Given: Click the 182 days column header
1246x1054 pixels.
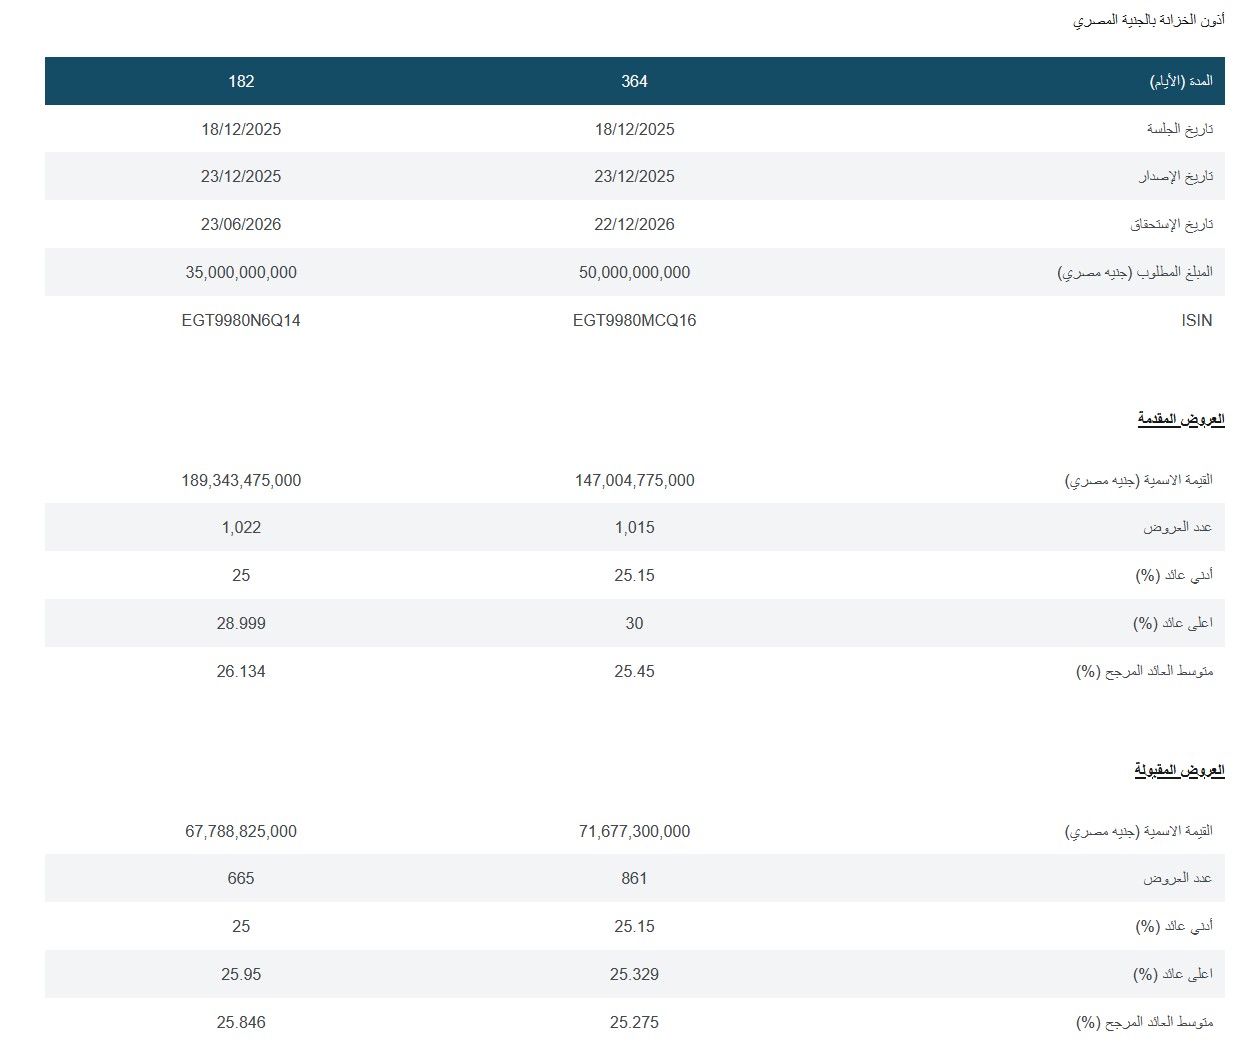Looking at the screenshot, I should pos(241,81).
